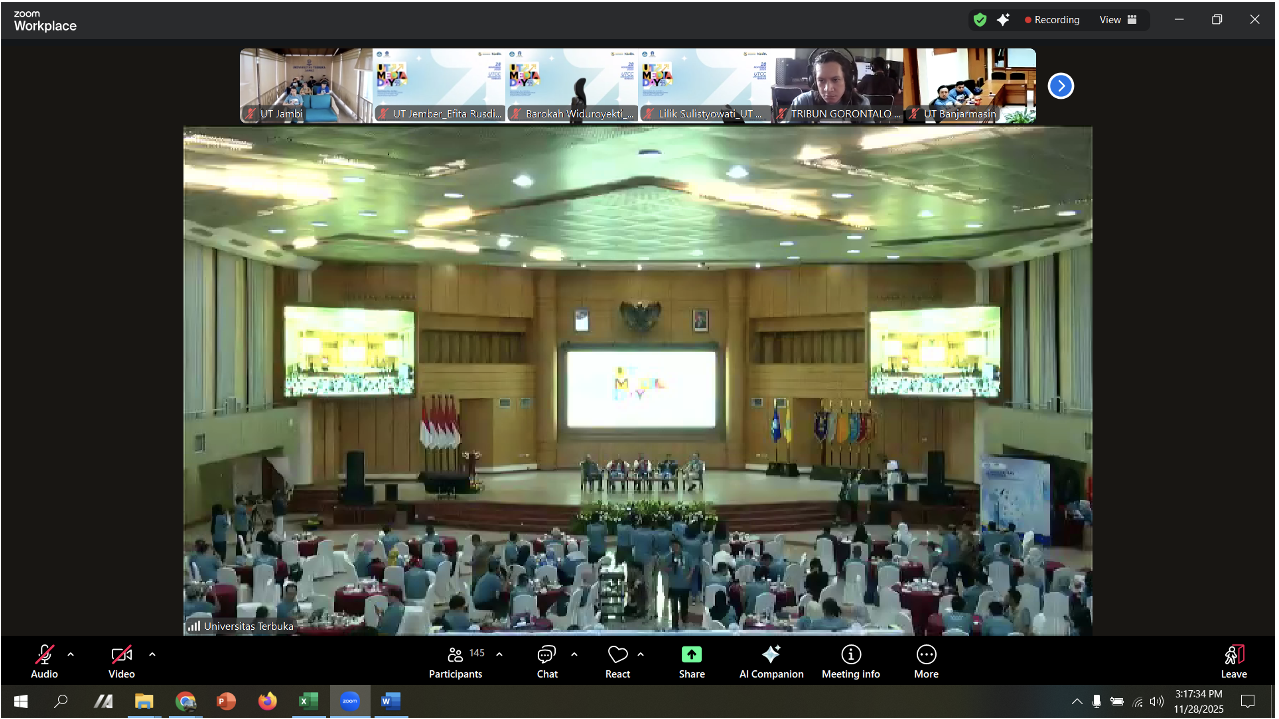Show next participants with the right arrow
This screenshot has height=719, width=1279.
pos(1060,86)
